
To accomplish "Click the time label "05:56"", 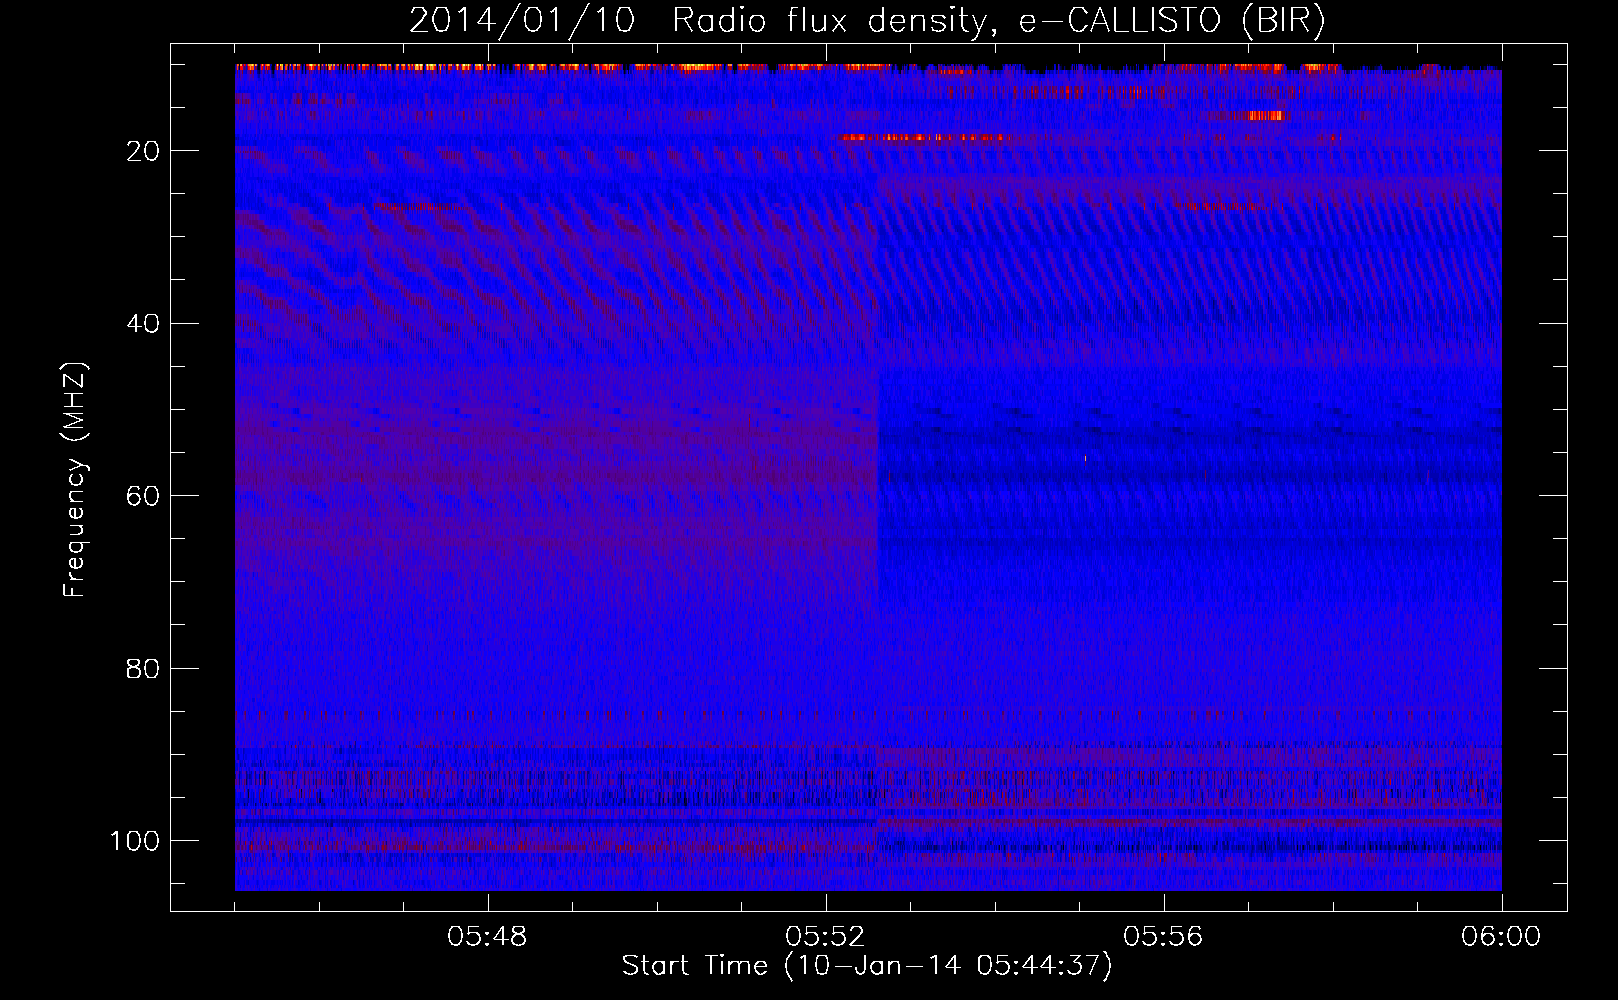I will click(x=1163, y=937).
